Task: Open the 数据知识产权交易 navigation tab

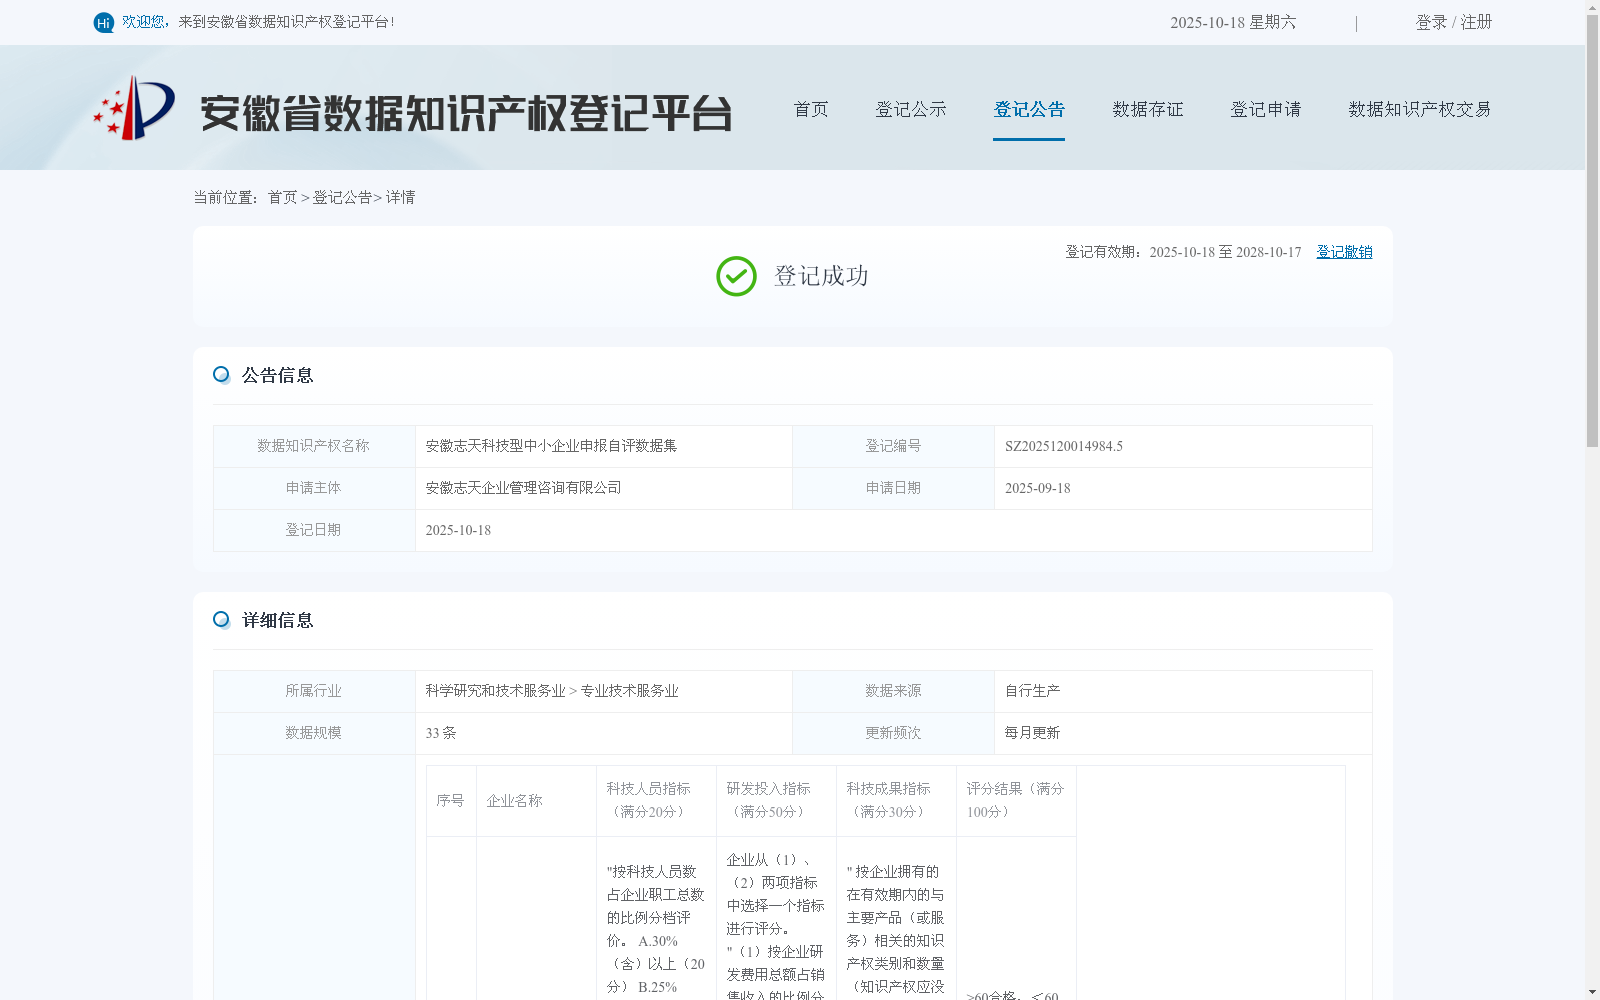Action: 1420,109
